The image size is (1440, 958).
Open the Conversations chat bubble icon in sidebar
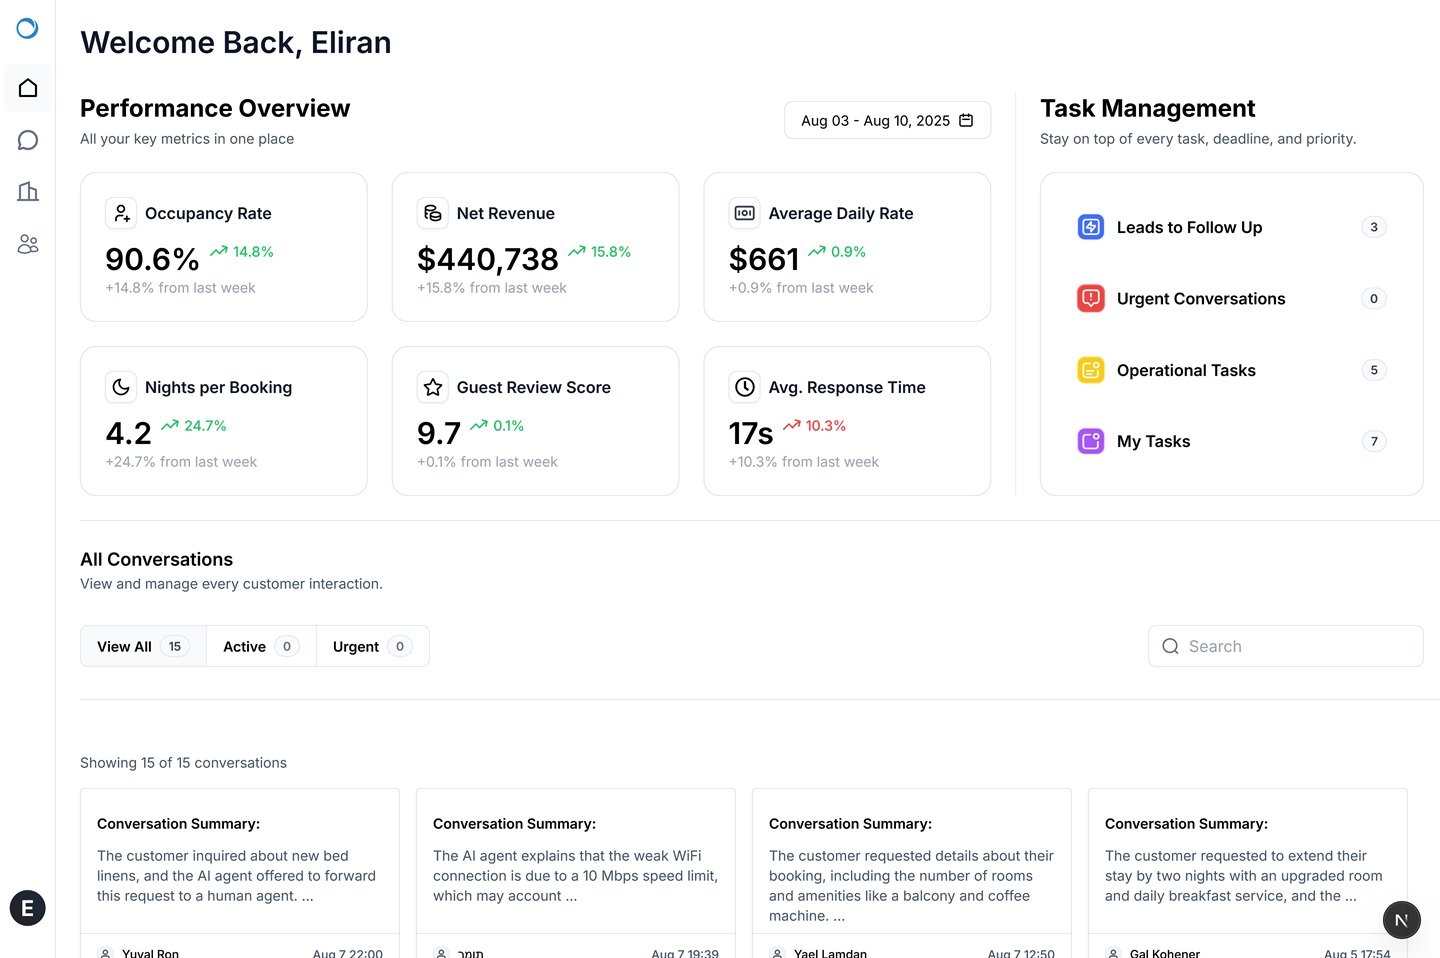coord(27,140)
